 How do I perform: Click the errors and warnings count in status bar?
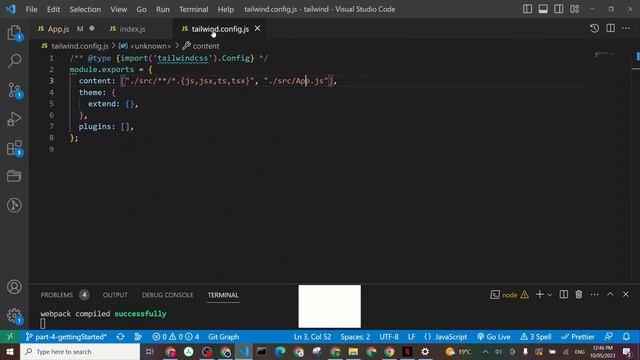pos(176,337)
